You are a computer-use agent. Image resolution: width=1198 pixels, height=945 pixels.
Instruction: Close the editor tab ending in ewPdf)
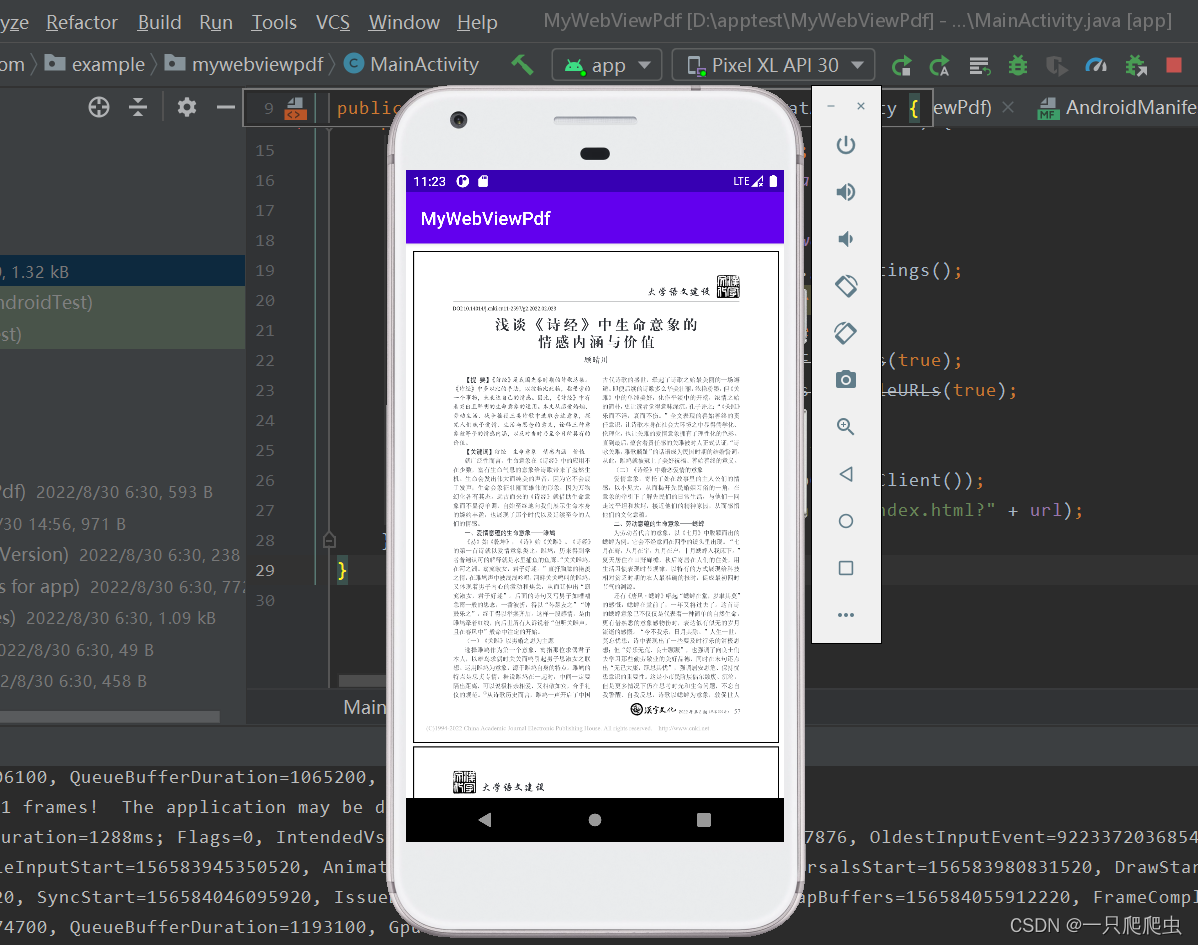1009,108
